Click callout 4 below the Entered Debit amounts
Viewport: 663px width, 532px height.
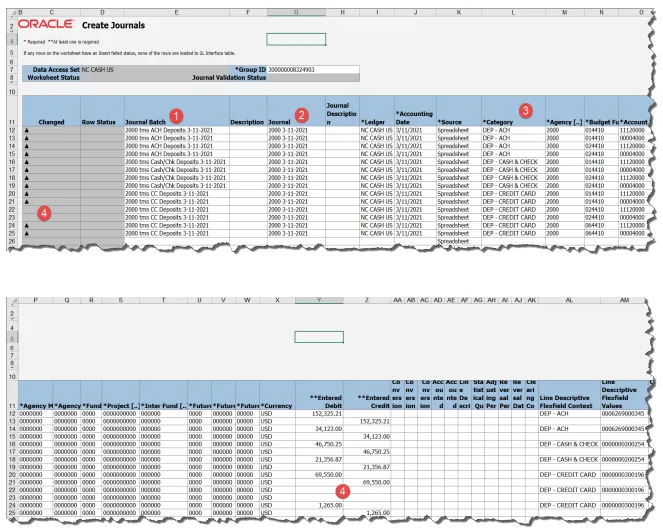pos(343,491)
